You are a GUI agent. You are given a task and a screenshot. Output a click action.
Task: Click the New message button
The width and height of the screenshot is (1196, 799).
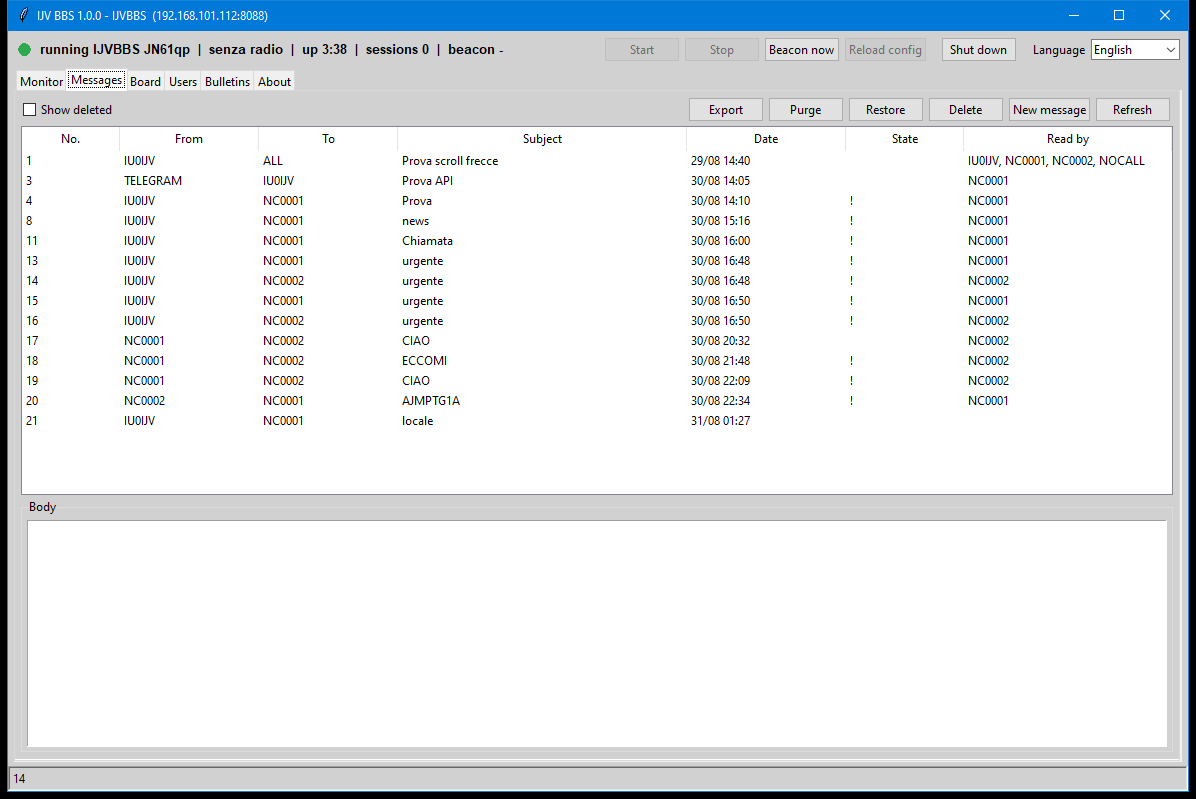click(x=1050, y=110)
